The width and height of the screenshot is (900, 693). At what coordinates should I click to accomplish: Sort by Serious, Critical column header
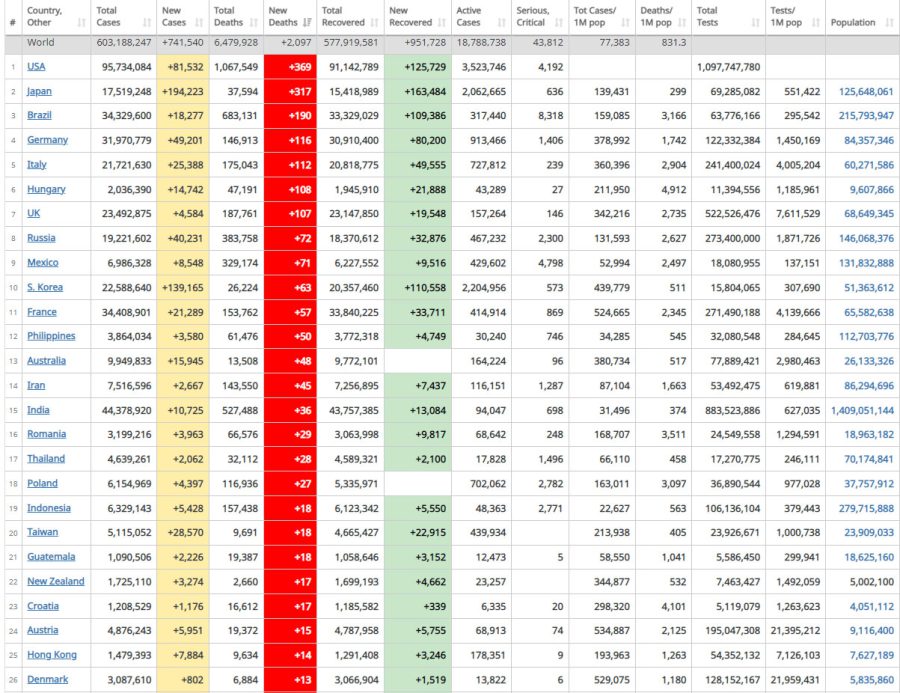point(540,17)
